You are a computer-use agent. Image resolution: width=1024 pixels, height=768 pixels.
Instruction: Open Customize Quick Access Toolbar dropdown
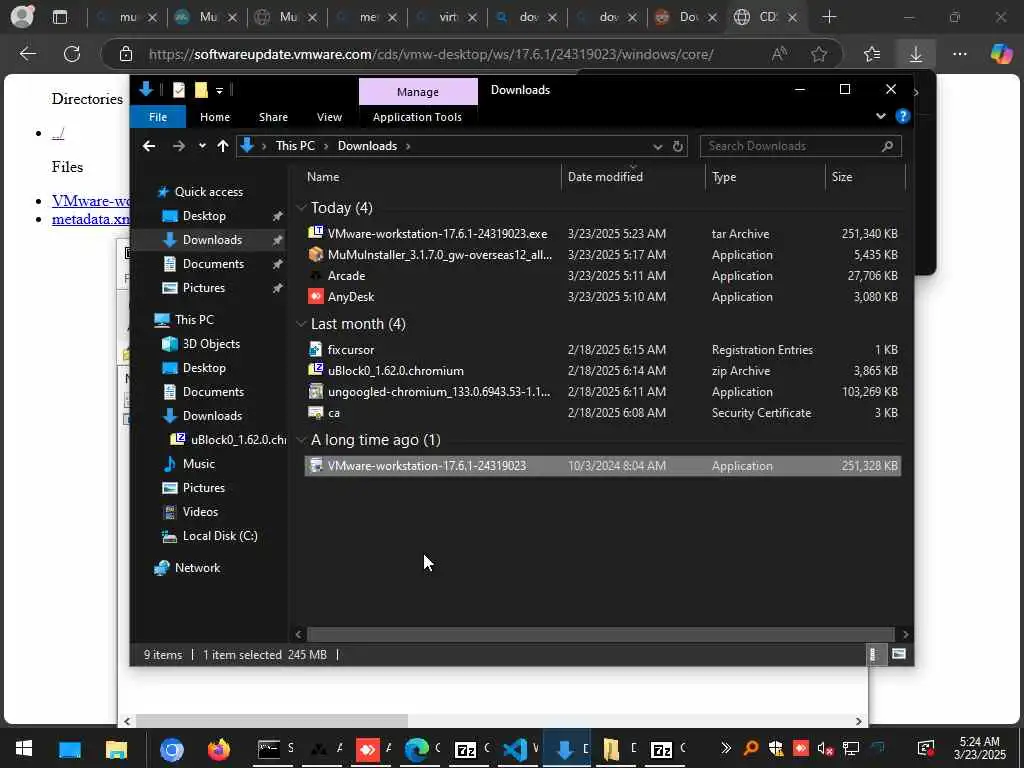pos(219,91)
